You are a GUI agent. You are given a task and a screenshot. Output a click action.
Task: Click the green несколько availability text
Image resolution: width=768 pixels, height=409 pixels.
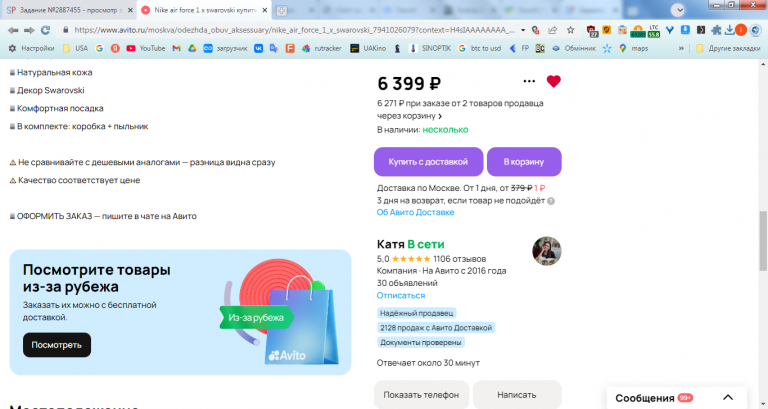(x=445, y=130)
